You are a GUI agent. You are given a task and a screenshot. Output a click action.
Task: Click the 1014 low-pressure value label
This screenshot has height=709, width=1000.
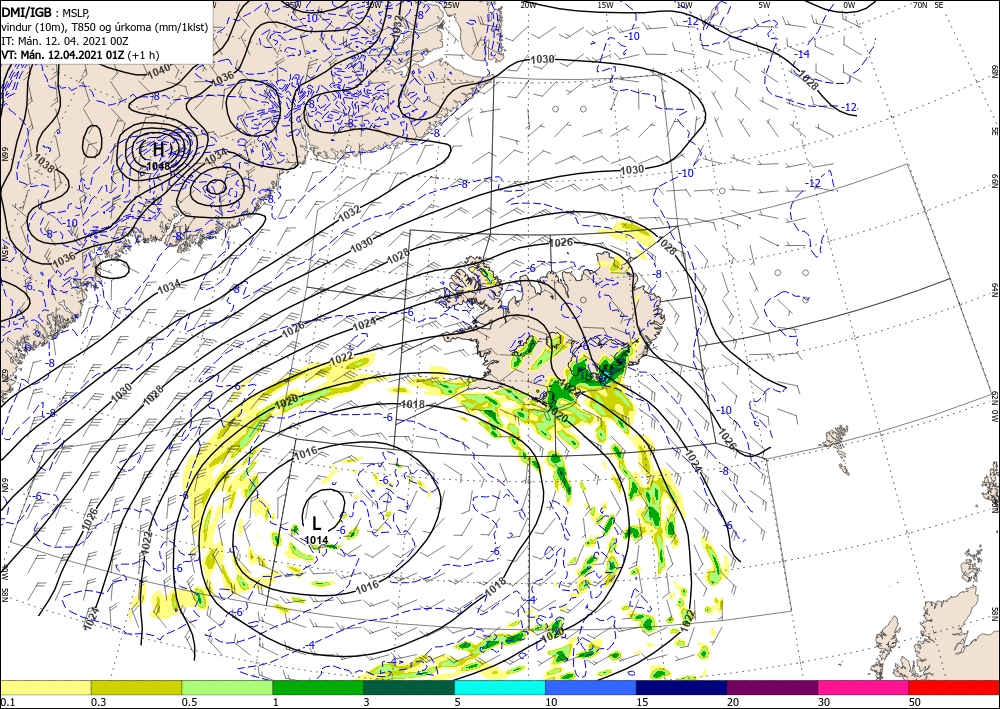click(316, 540)
